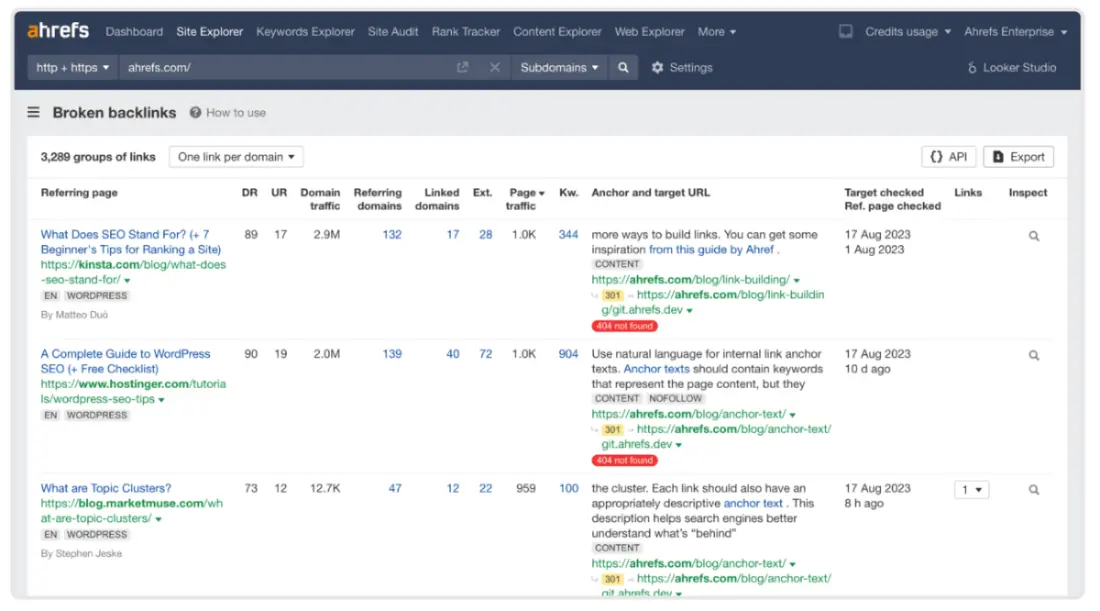Viewport: 1100px width, 611px height.
Task: Click the Settings label
Action: coord(690,67)
